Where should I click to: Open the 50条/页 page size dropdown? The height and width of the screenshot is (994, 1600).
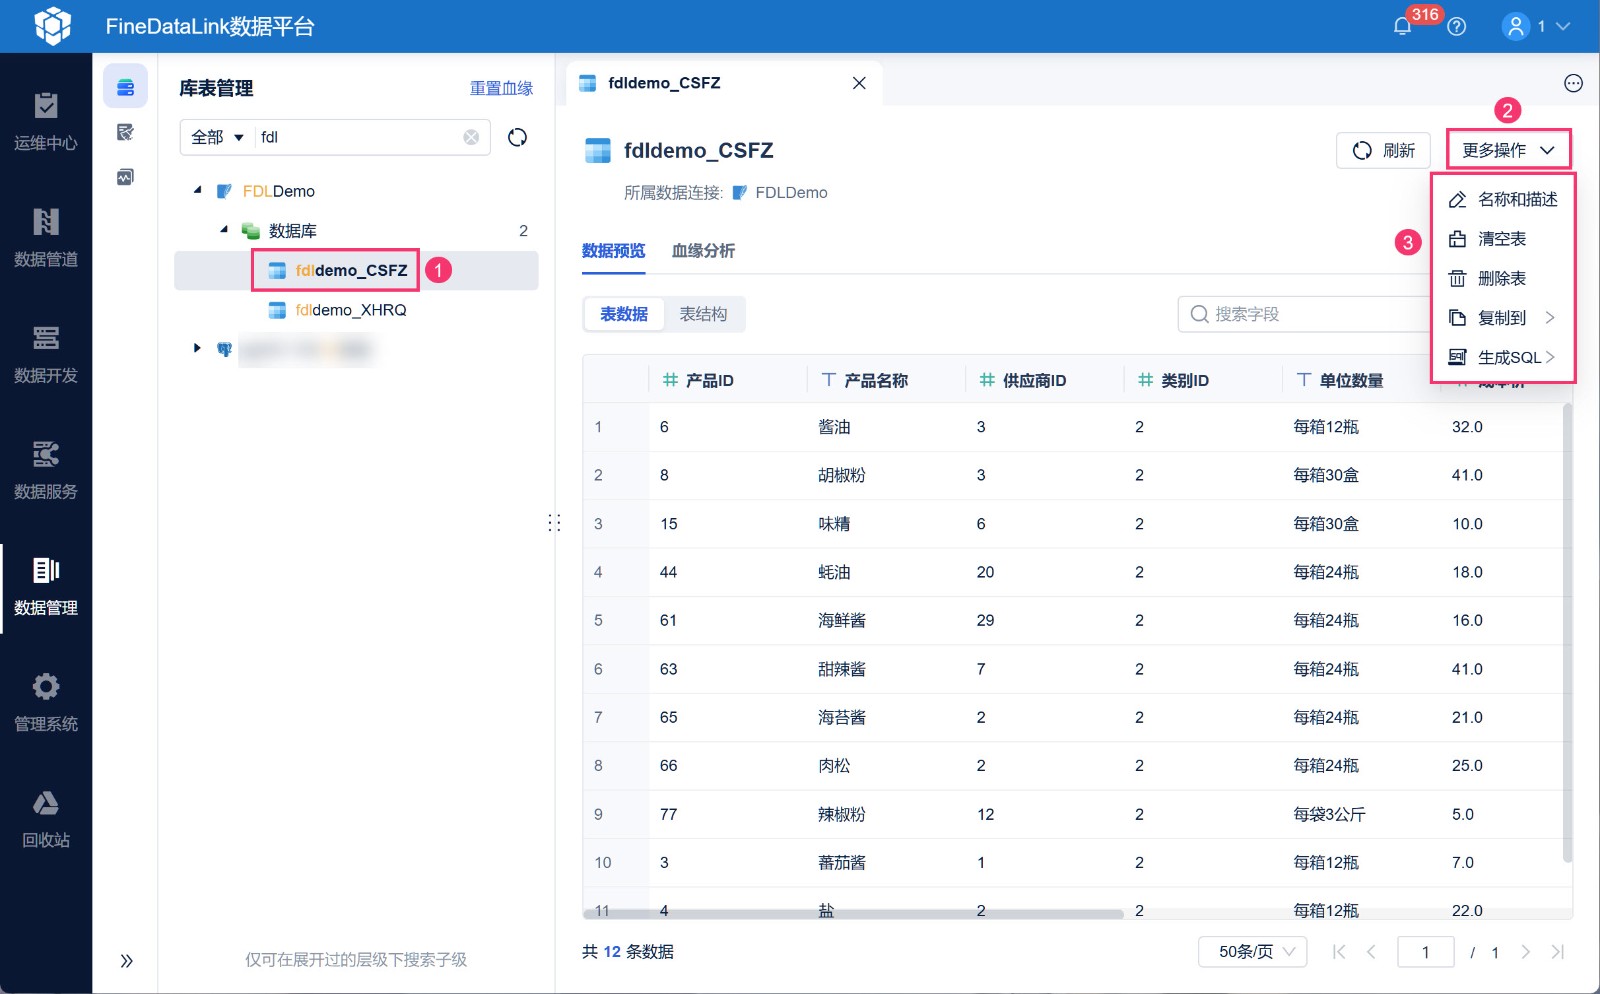click(1253, 952)
